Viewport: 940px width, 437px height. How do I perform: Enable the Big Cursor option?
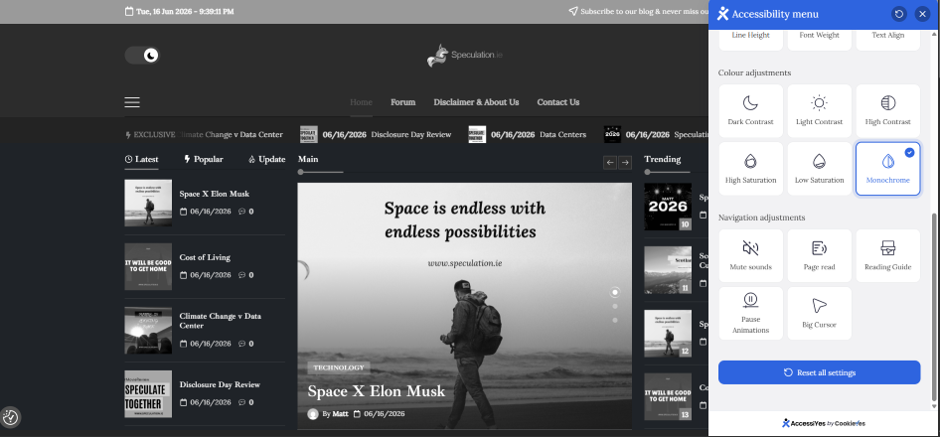point(819,314)
